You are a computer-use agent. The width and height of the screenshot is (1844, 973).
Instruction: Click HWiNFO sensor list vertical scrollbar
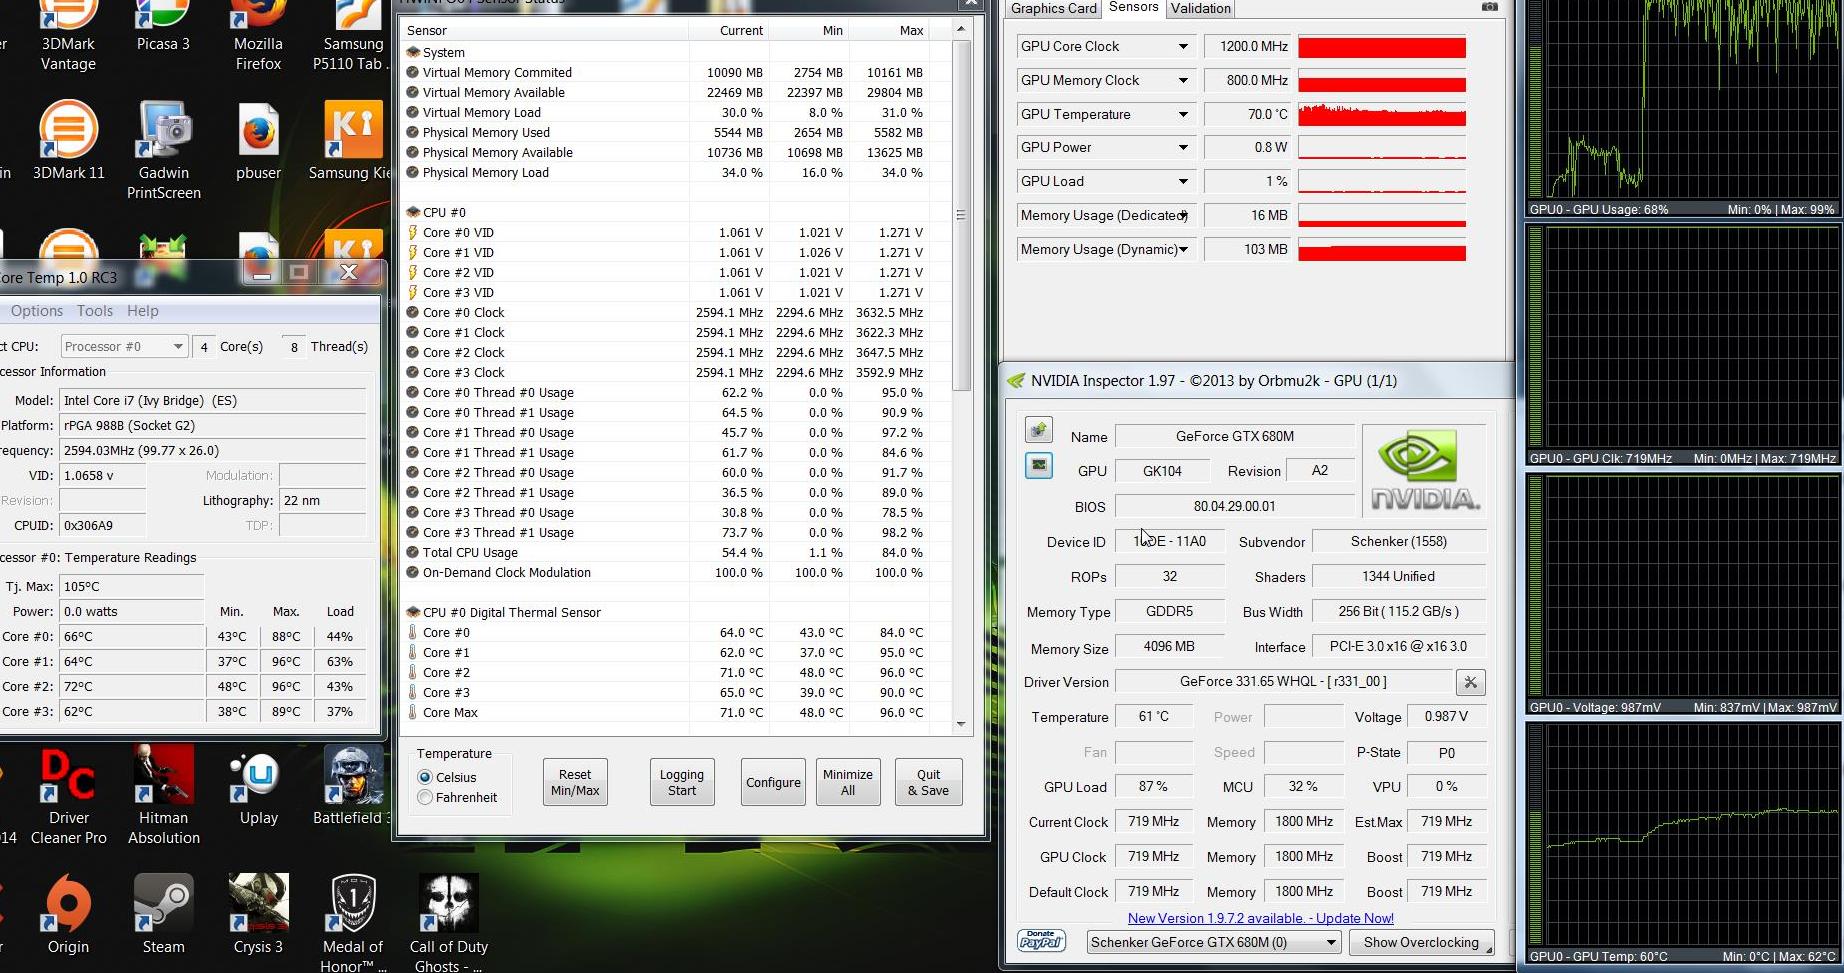(961, 215)
